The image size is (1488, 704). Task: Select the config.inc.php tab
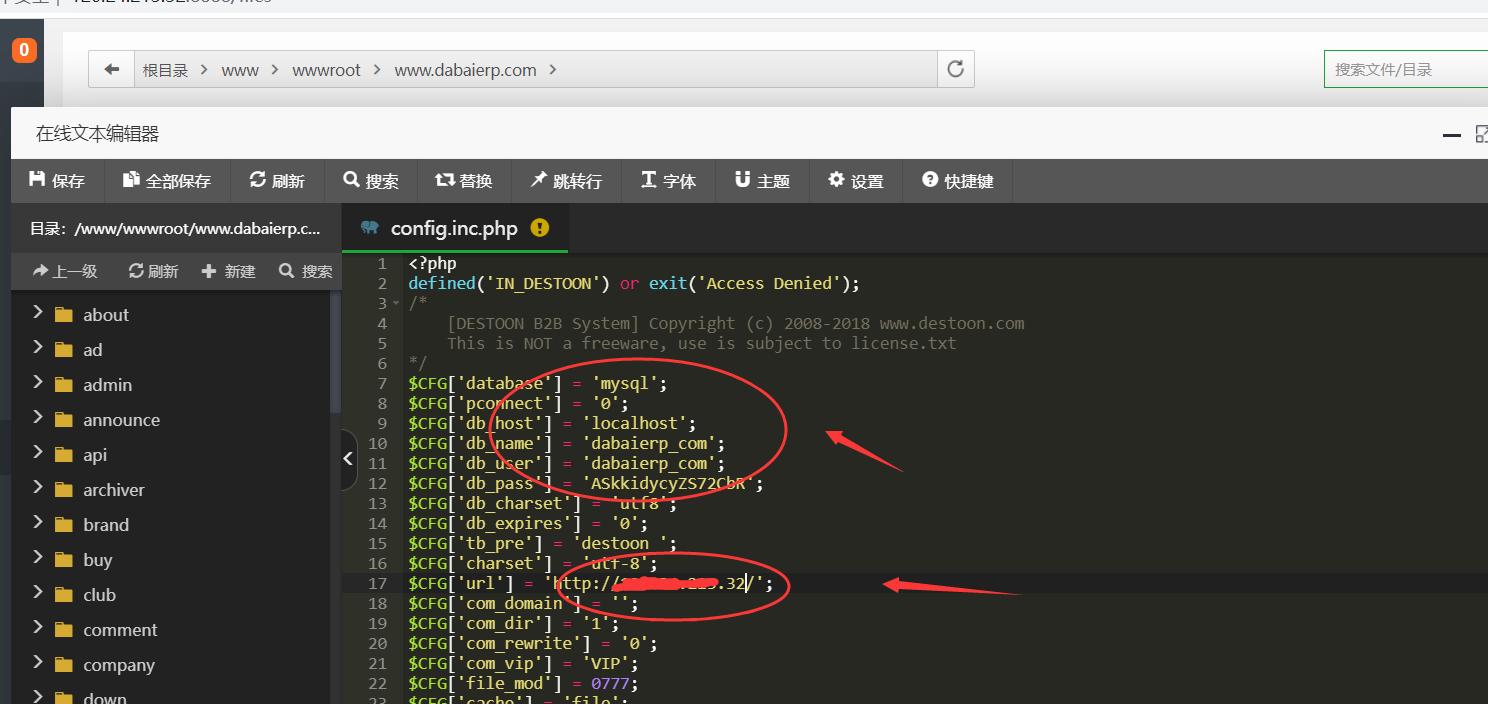454,228
